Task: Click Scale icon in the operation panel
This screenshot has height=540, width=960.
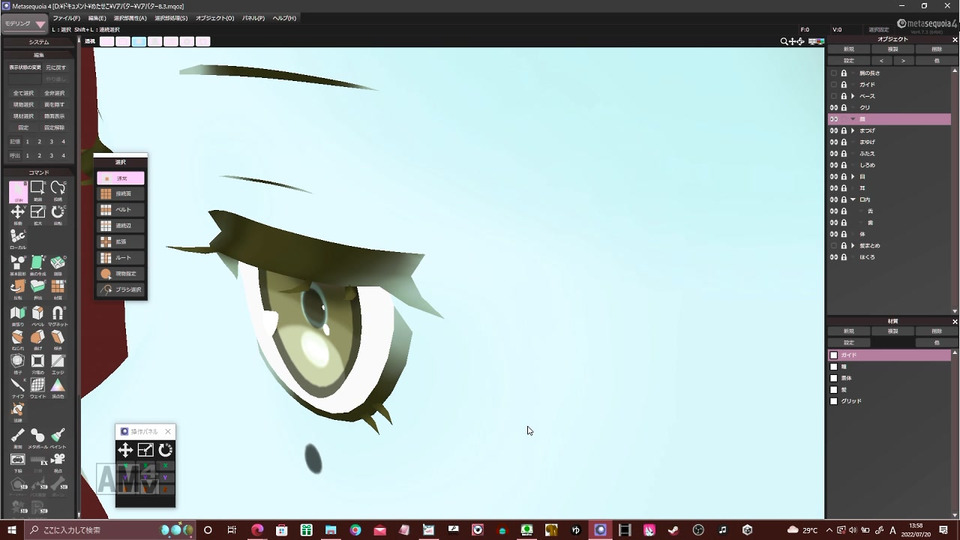Action: pyautogui.click(x=146, y=450)
